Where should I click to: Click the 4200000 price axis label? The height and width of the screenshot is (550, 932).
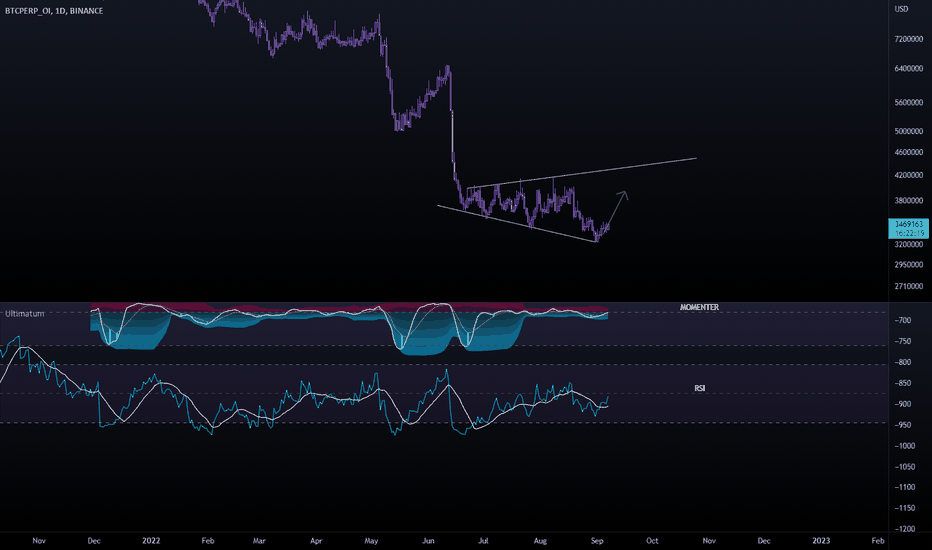(x=909, y=175)
